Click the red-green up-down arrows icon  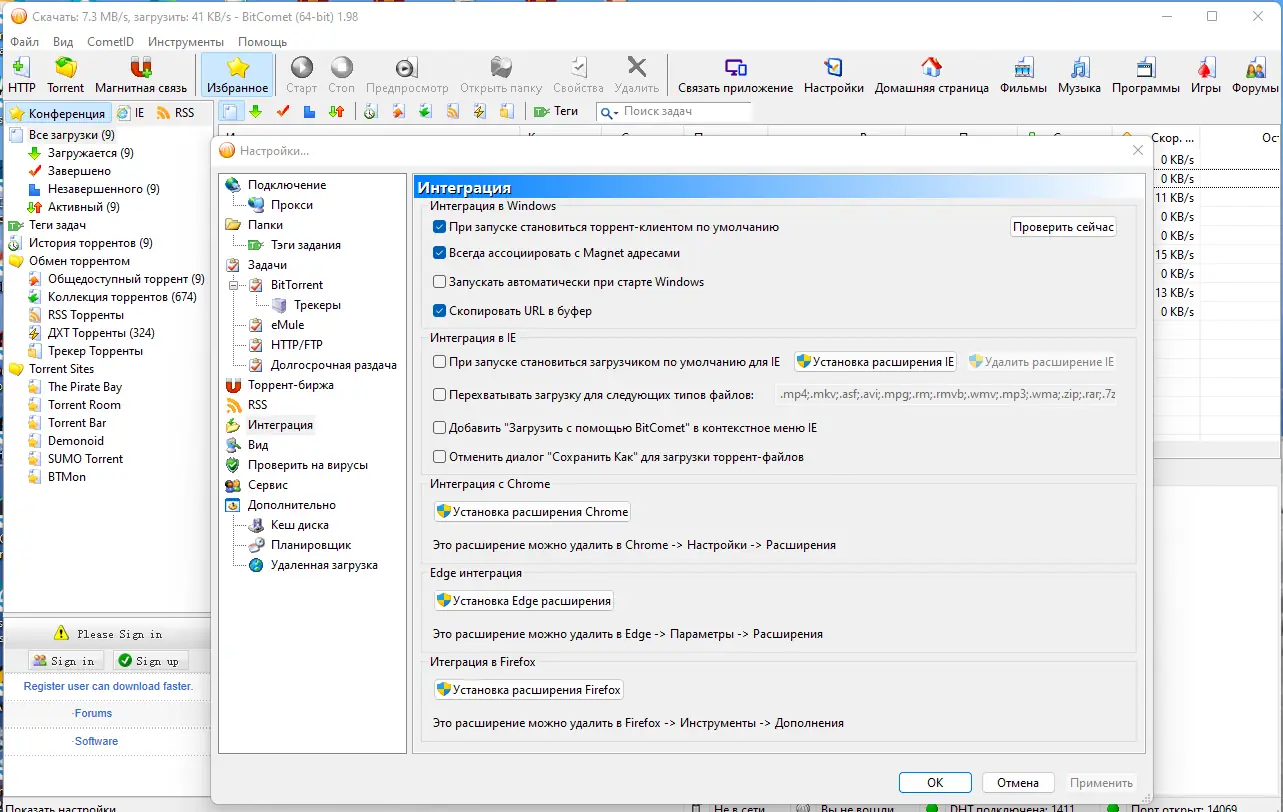(x=337, y=112)
